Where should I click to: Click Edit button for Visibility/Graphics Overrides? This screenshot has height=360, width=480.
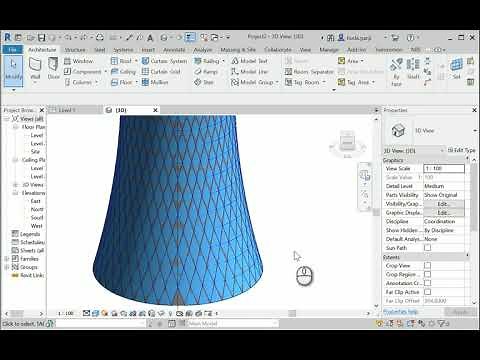(x=444, y=204)
